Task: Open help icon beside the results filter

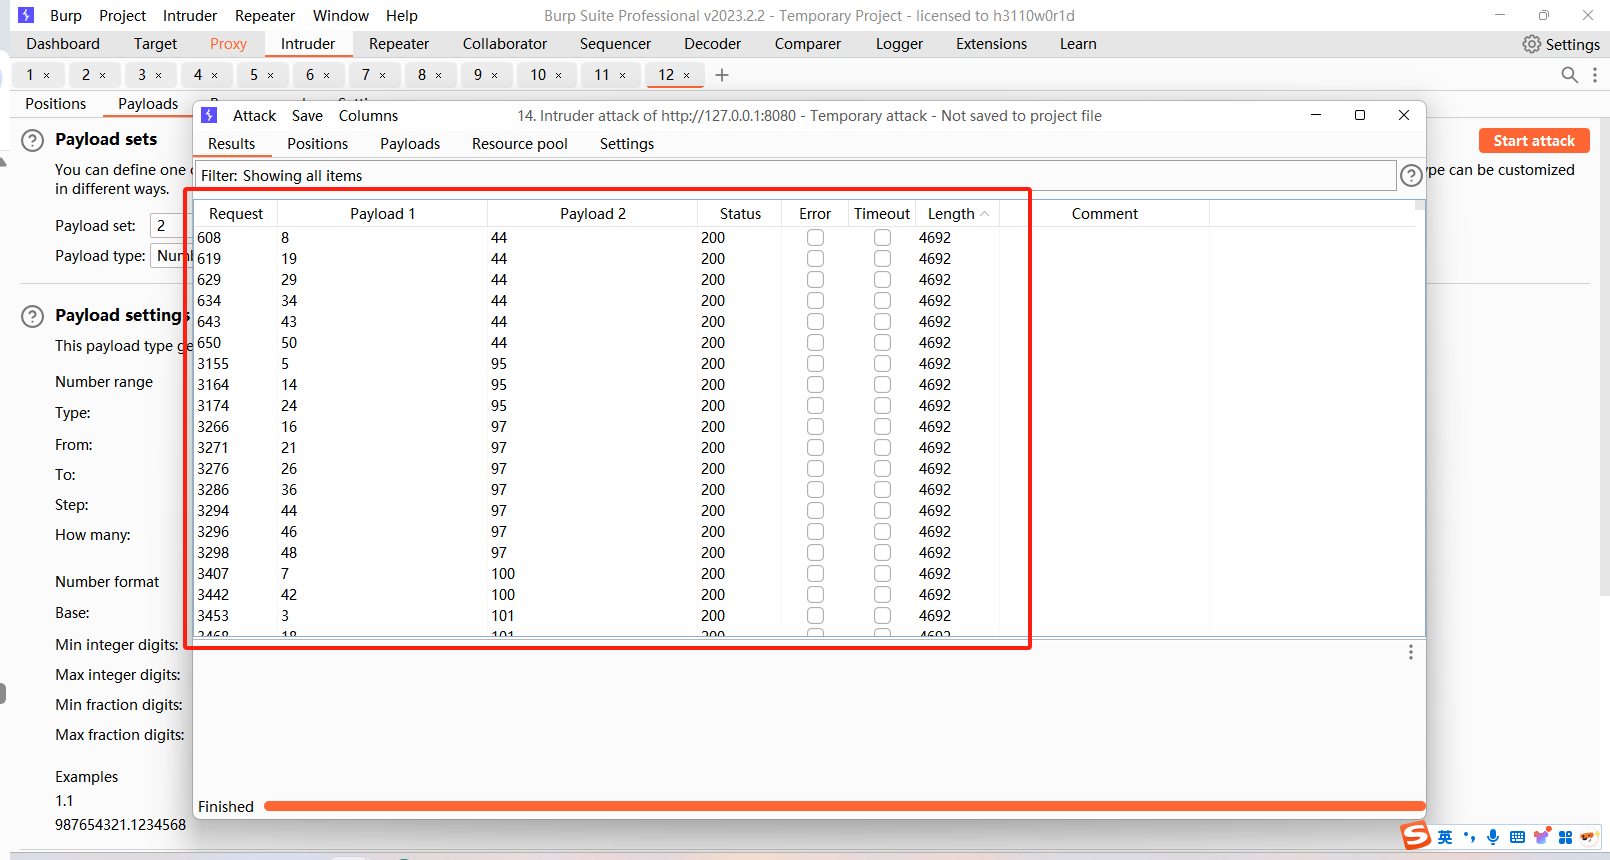Action: click(x=1411, y=176)
